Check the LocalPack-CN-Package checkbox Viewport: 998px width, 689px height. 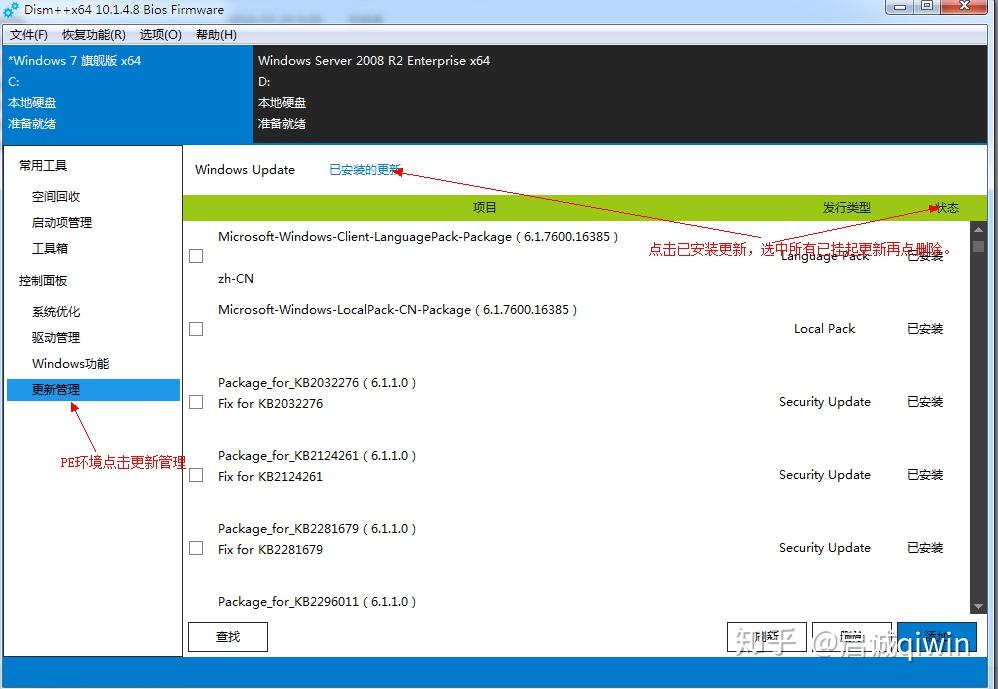(x=196, y=329)
